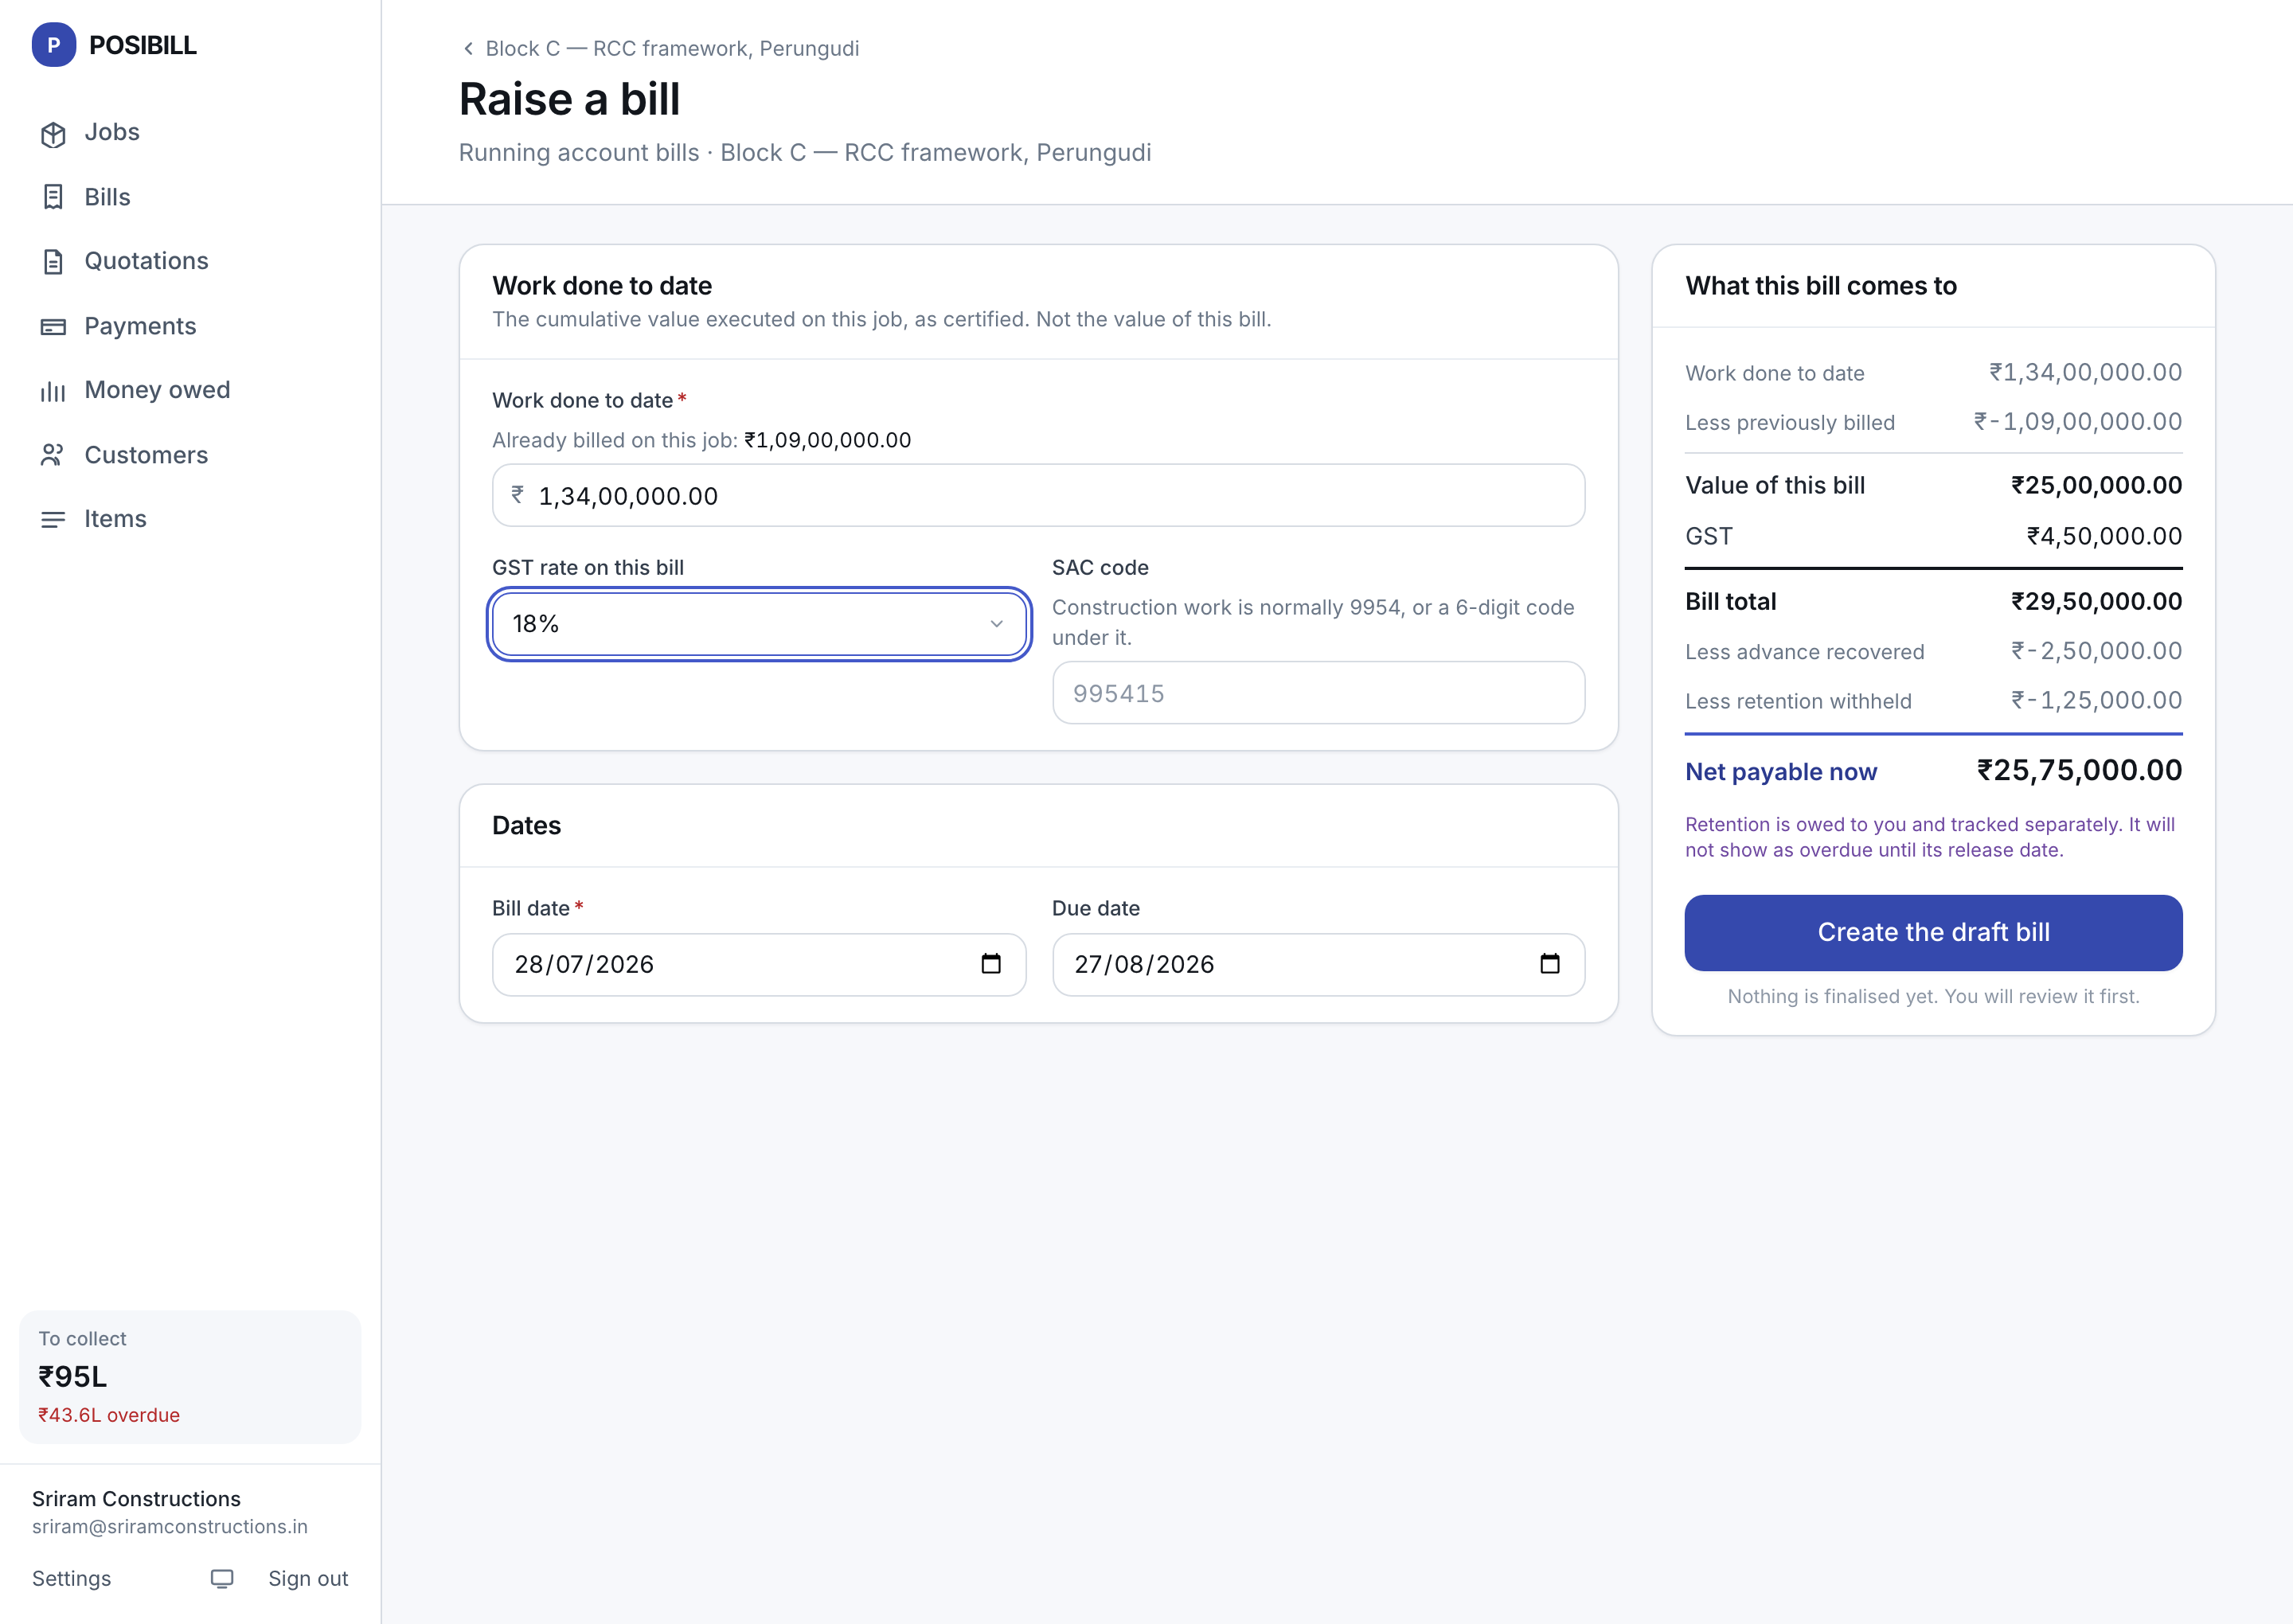2293x1624 pixels.
Task: Toggle the monitor theme icon beside Sign out
Action: coord(222,1579)
